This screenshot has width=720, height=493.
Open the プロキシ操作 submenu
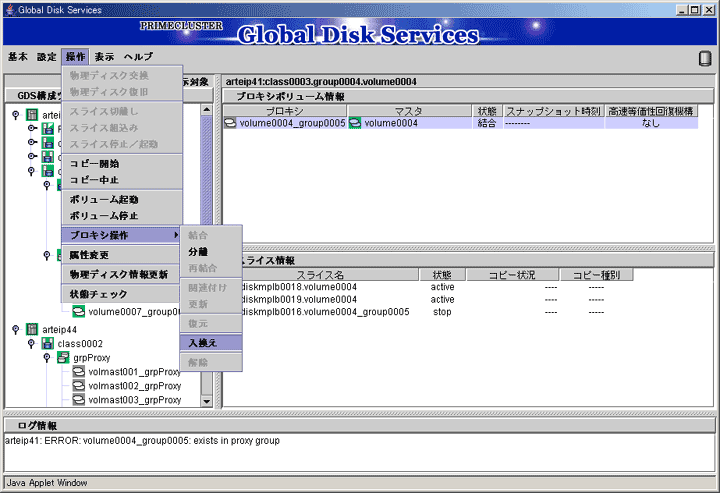point(121,235)
